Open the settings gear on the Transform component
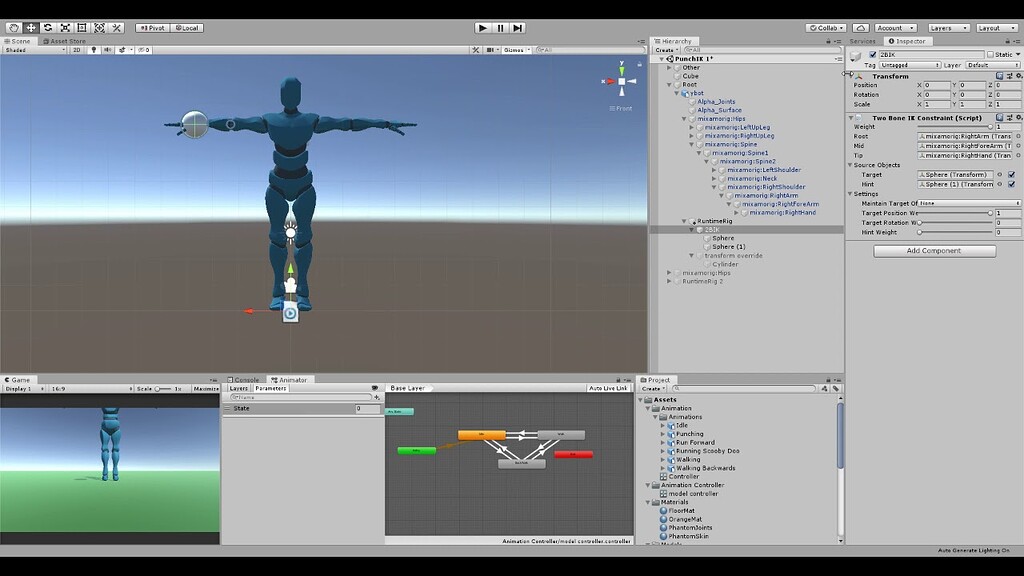This screenshot has height=576, width=1024. [1019, 76]
